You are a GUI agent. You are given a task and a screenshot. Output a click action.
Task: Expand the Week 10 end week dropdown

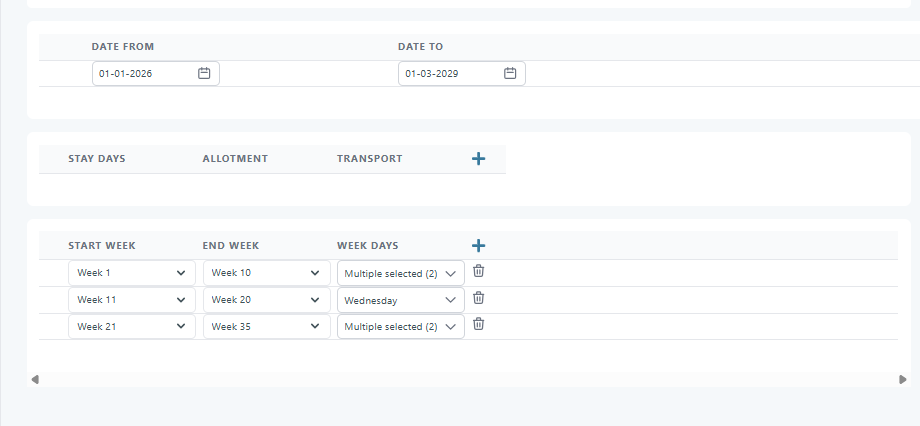(266, 273)
